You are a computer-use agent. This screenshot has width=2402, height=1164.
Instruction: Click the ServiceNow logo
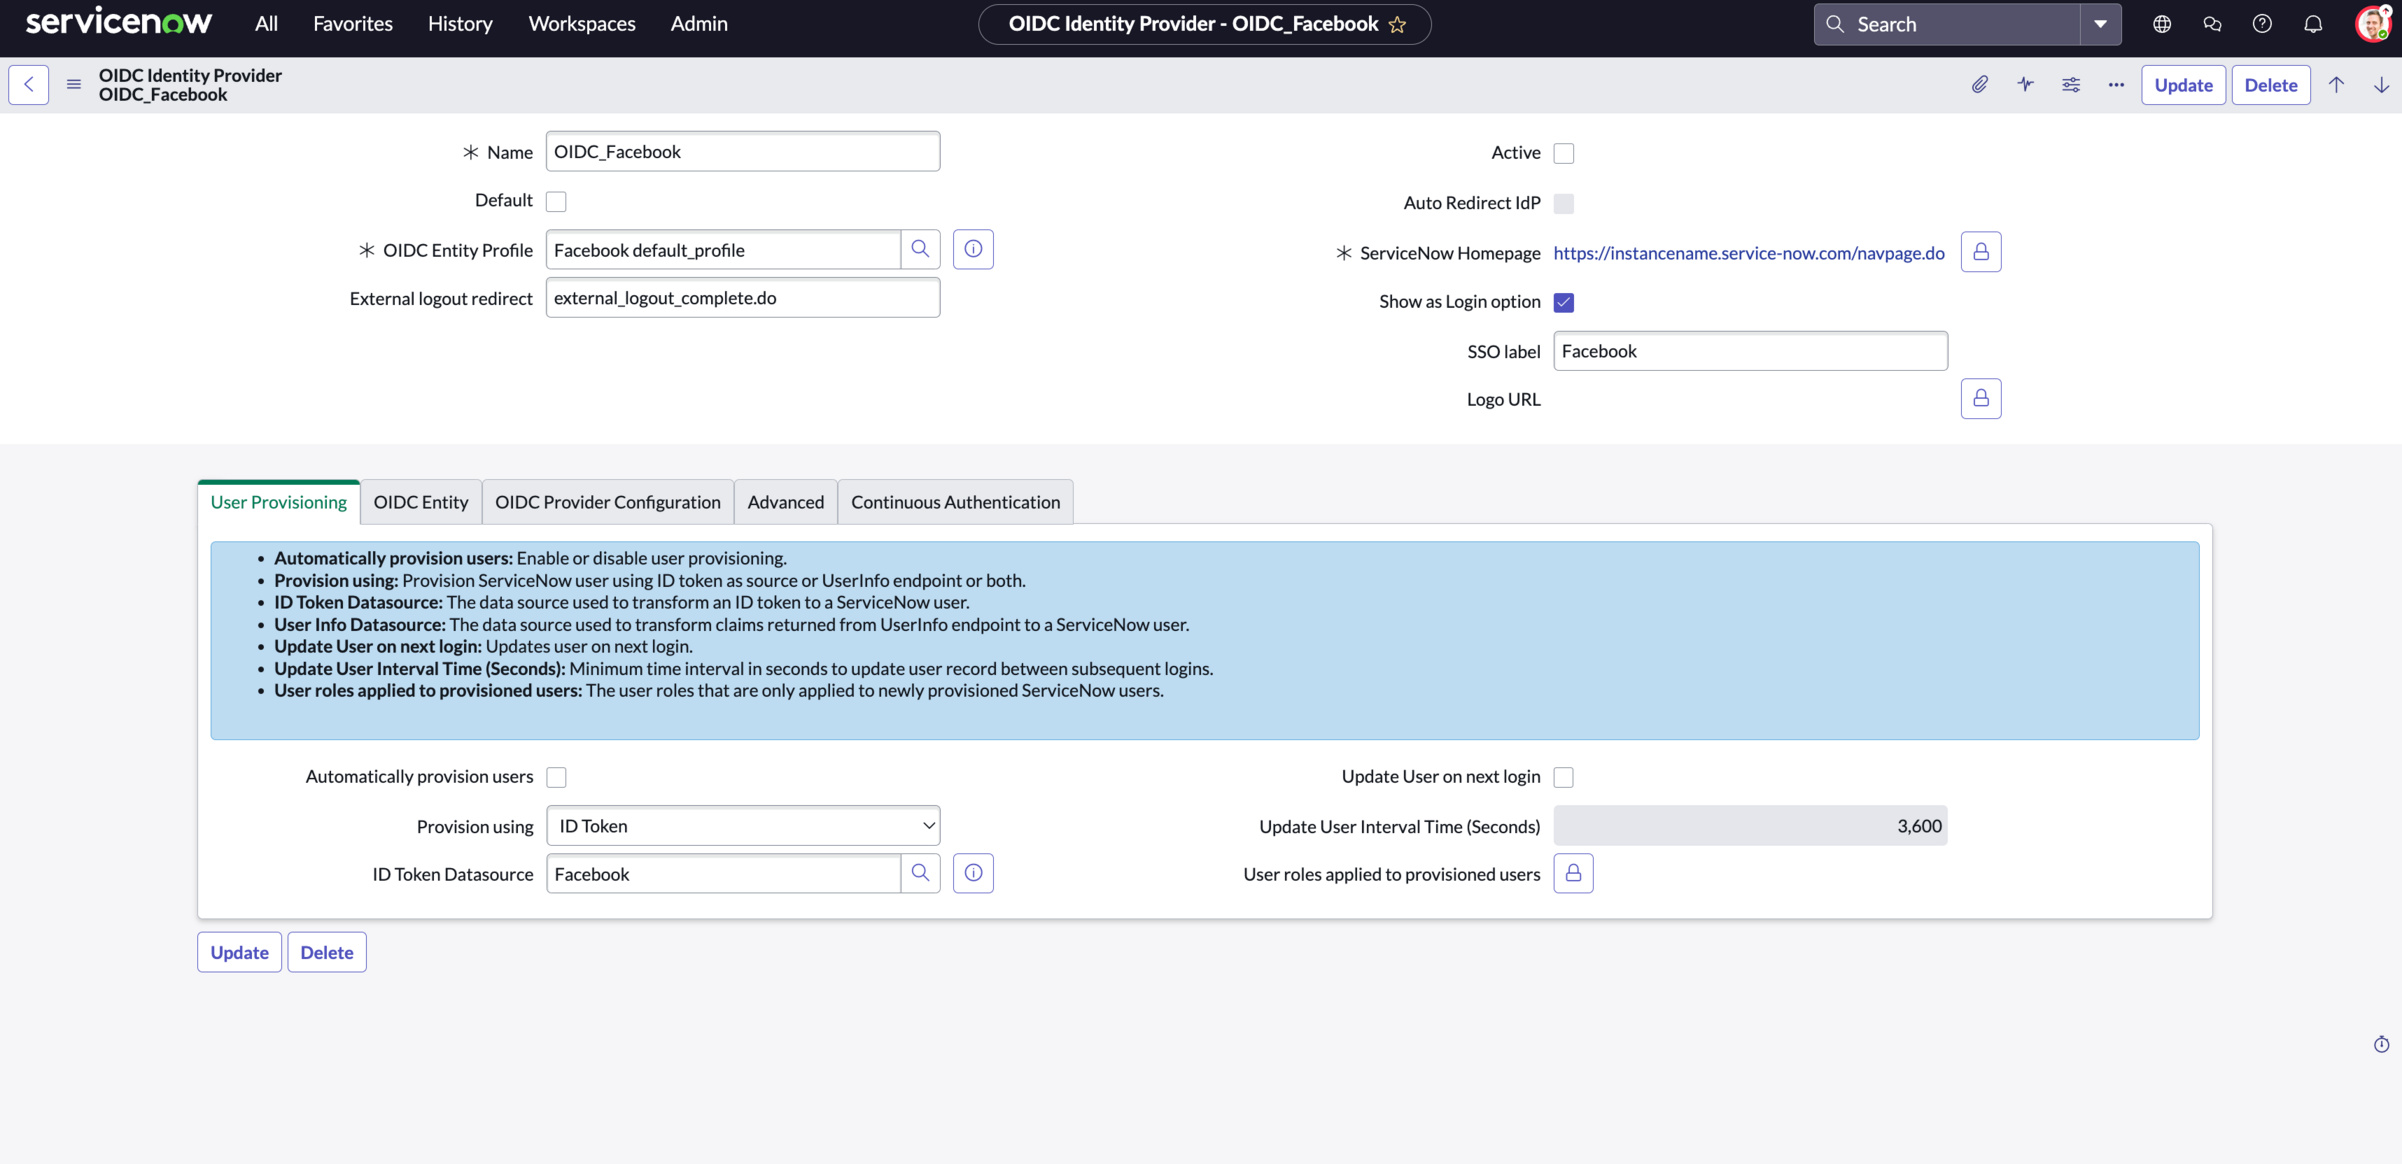119,22
